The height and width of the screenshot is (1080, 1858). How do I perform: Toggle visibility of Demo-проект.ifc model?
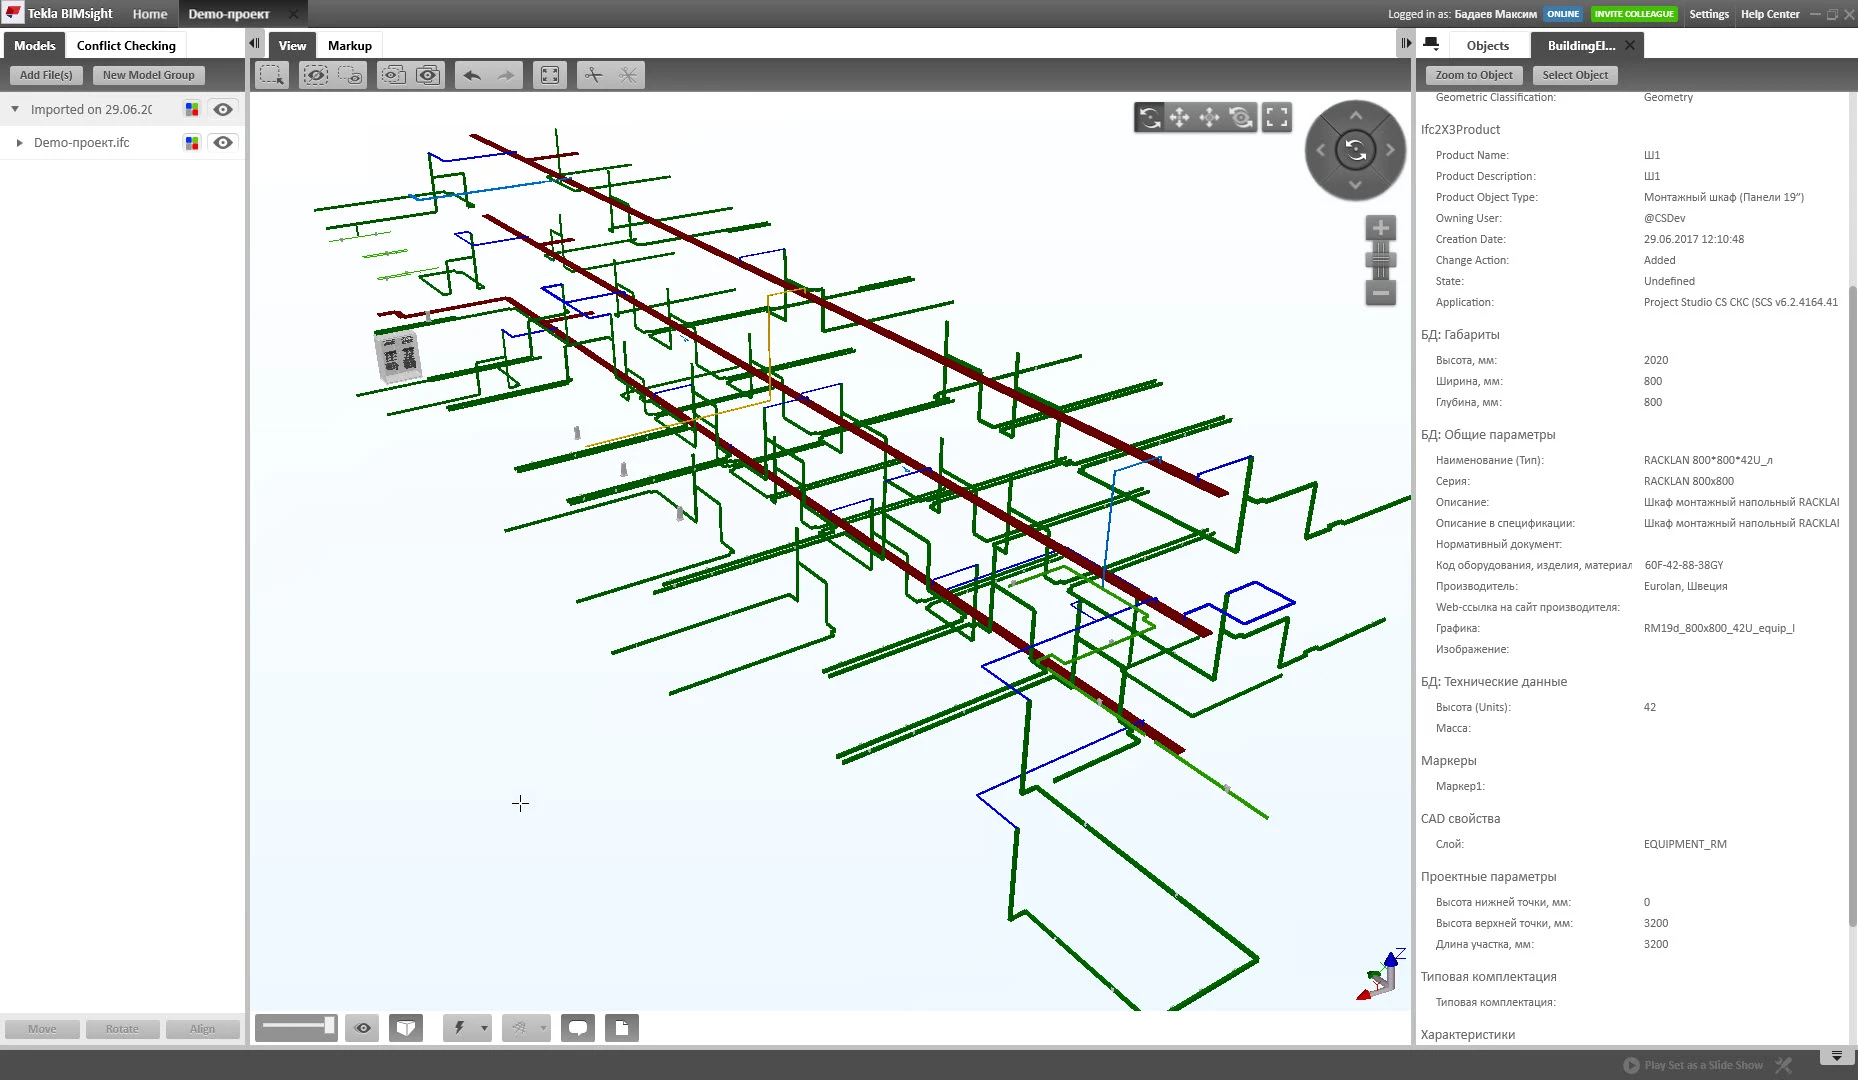223,143
